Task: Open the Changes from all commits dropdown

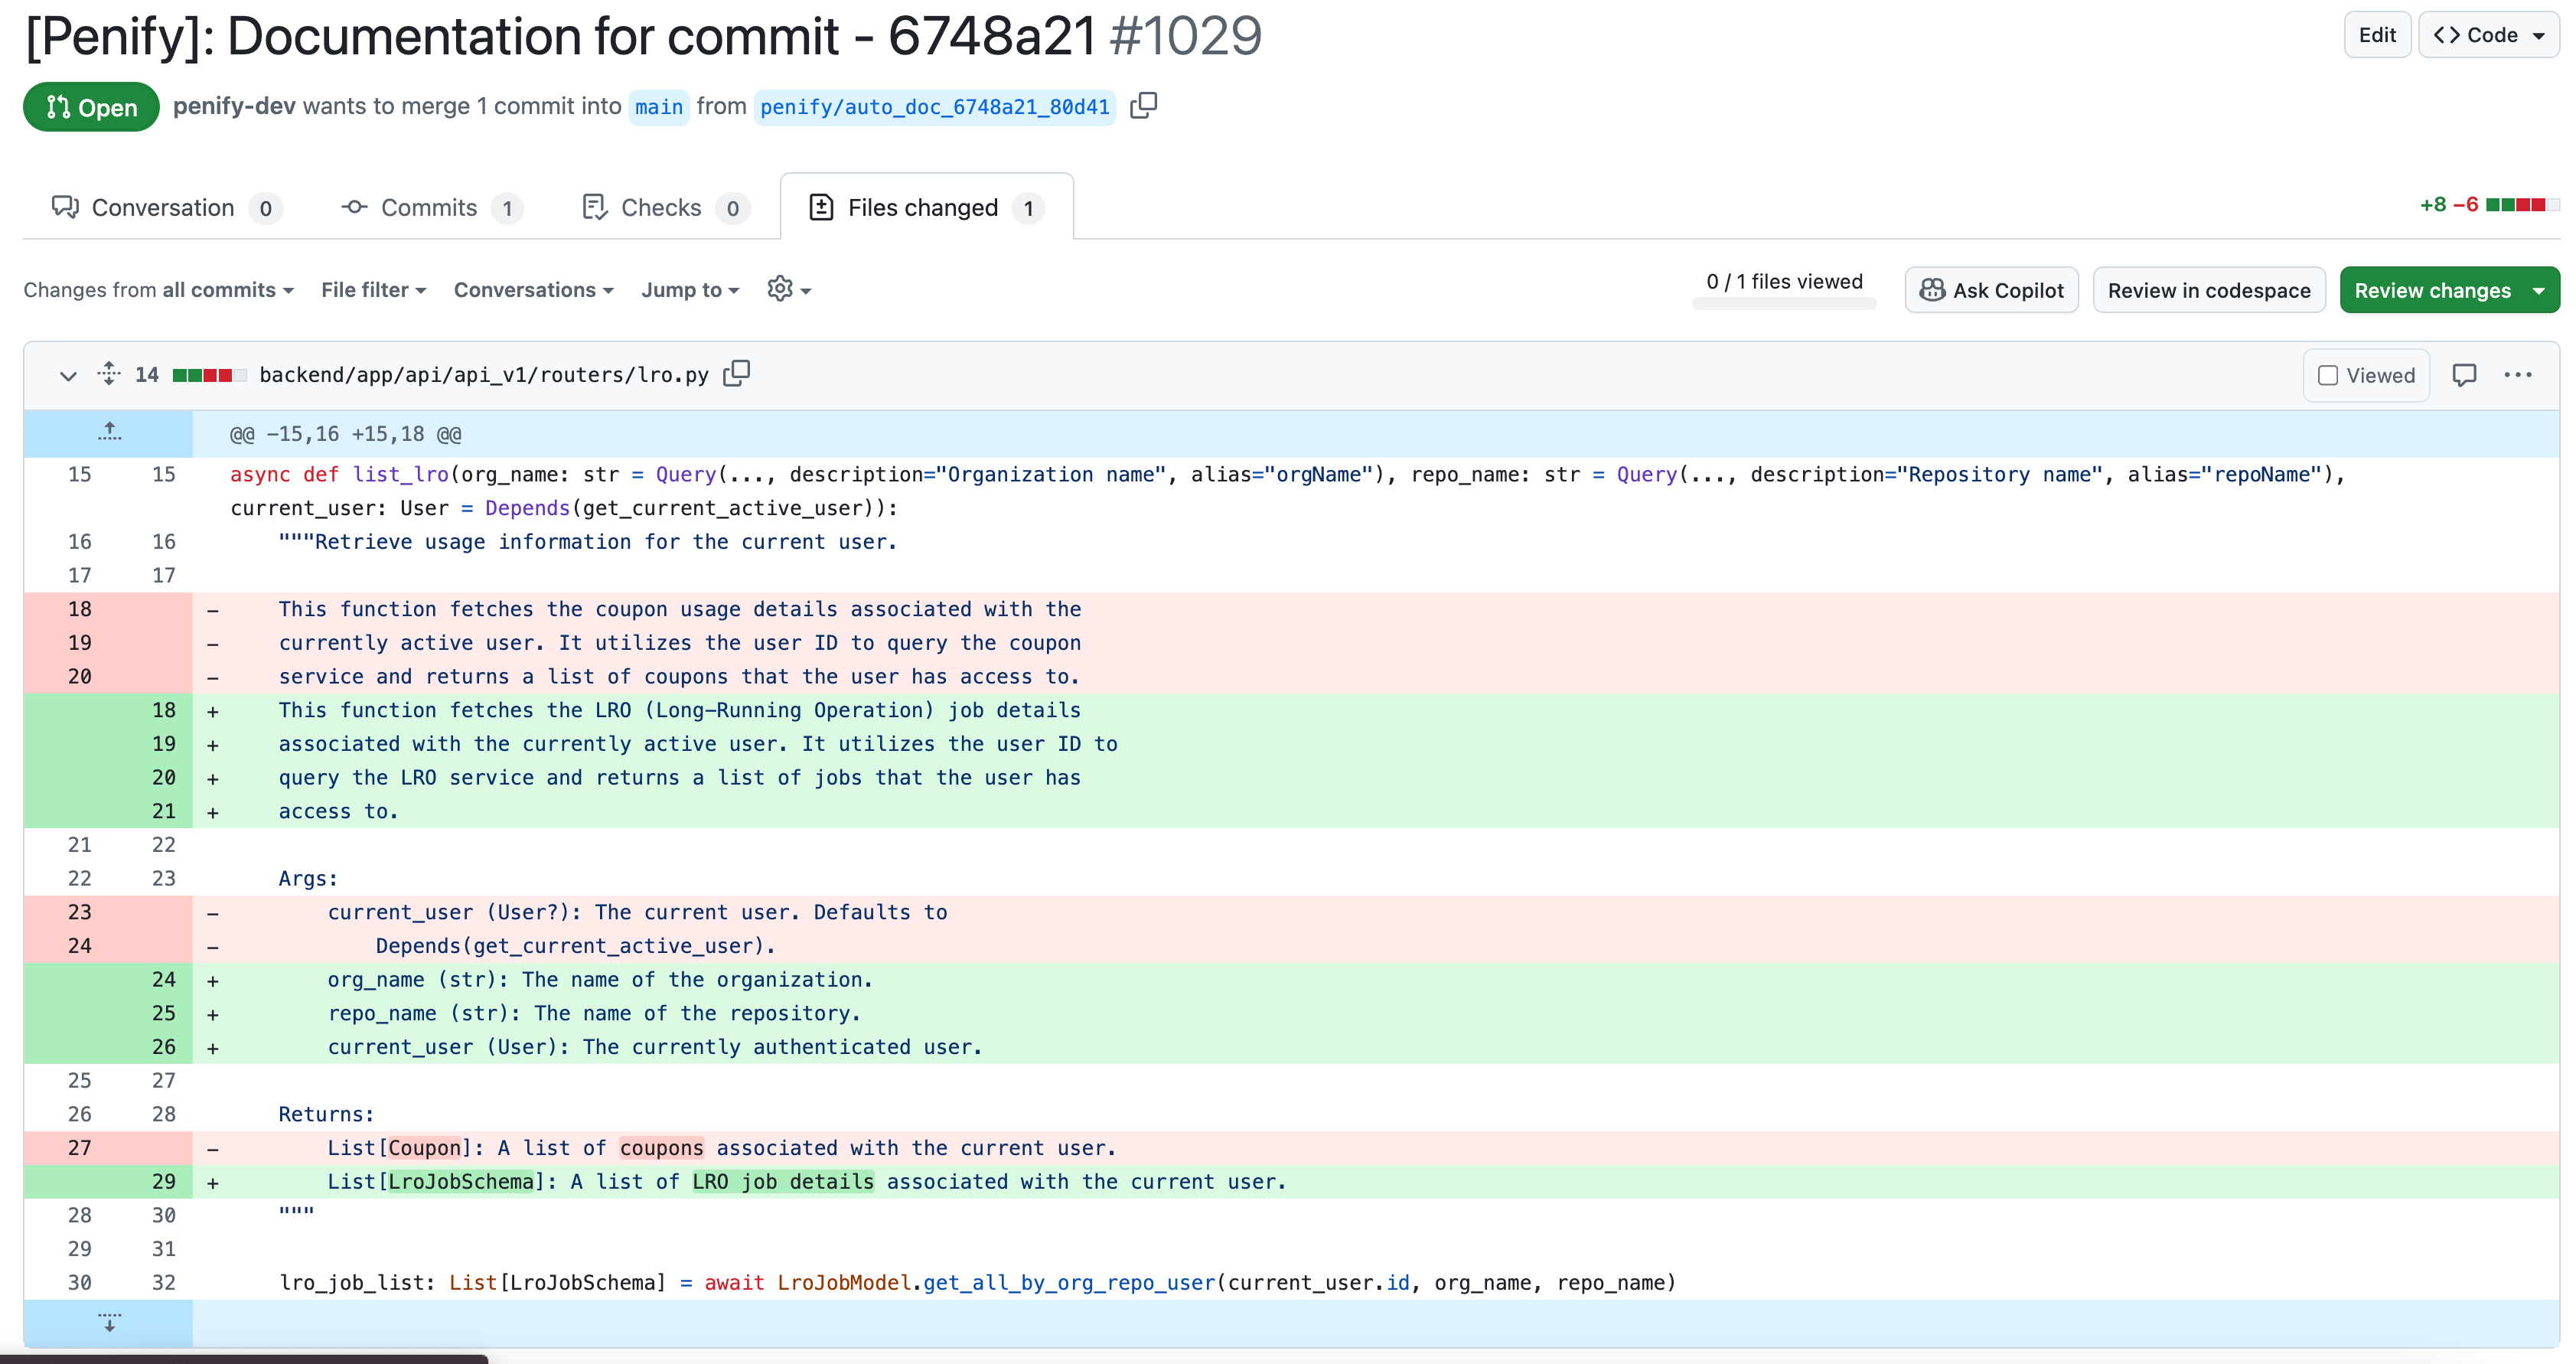Action: click(x=159, y=290)
